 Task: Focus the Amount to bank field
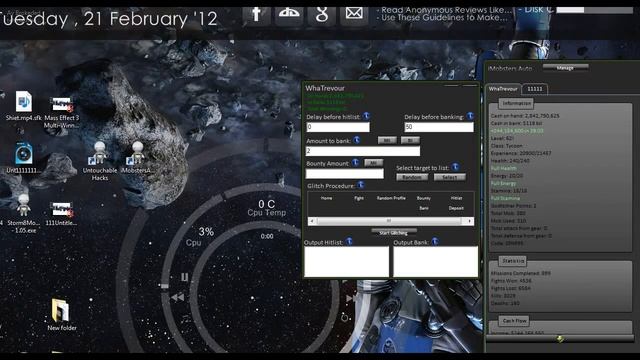pos(362,151)
